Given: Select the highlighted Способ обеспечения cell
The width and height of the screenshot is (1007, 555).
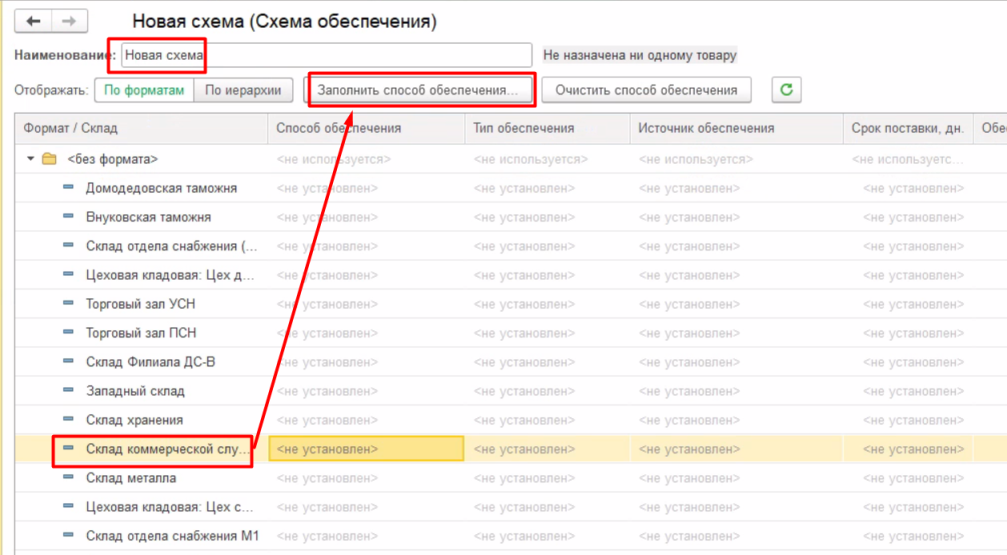Looking at the screenshot, I should pyautogui.click(x=366, y=449).
